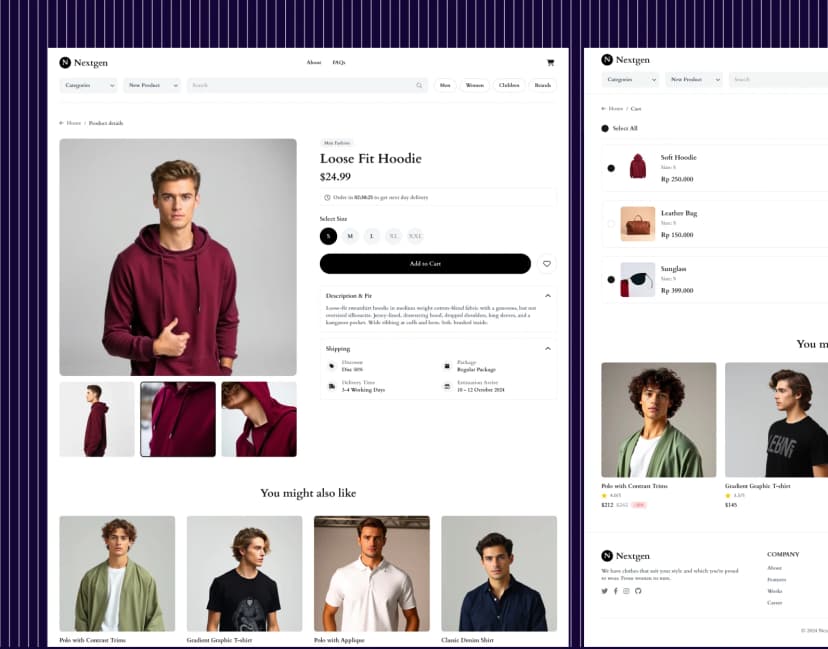The height and width of the screenshot is (649, 828).
Task: Enable the Select All checkbox in the cart
Action: pyautogui.click(x=605, y=129)
